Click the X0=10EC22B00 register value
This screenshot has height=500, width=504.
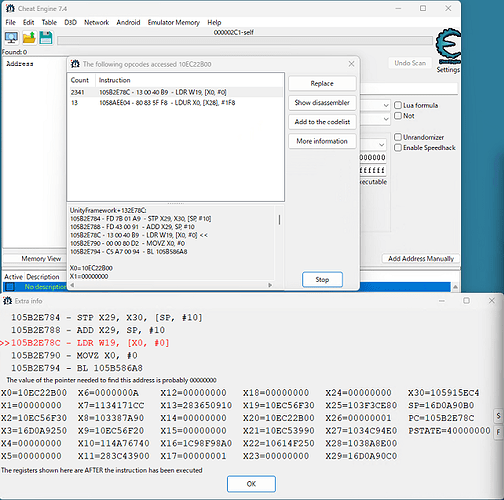pyautogui.click(x=34, y=393)
